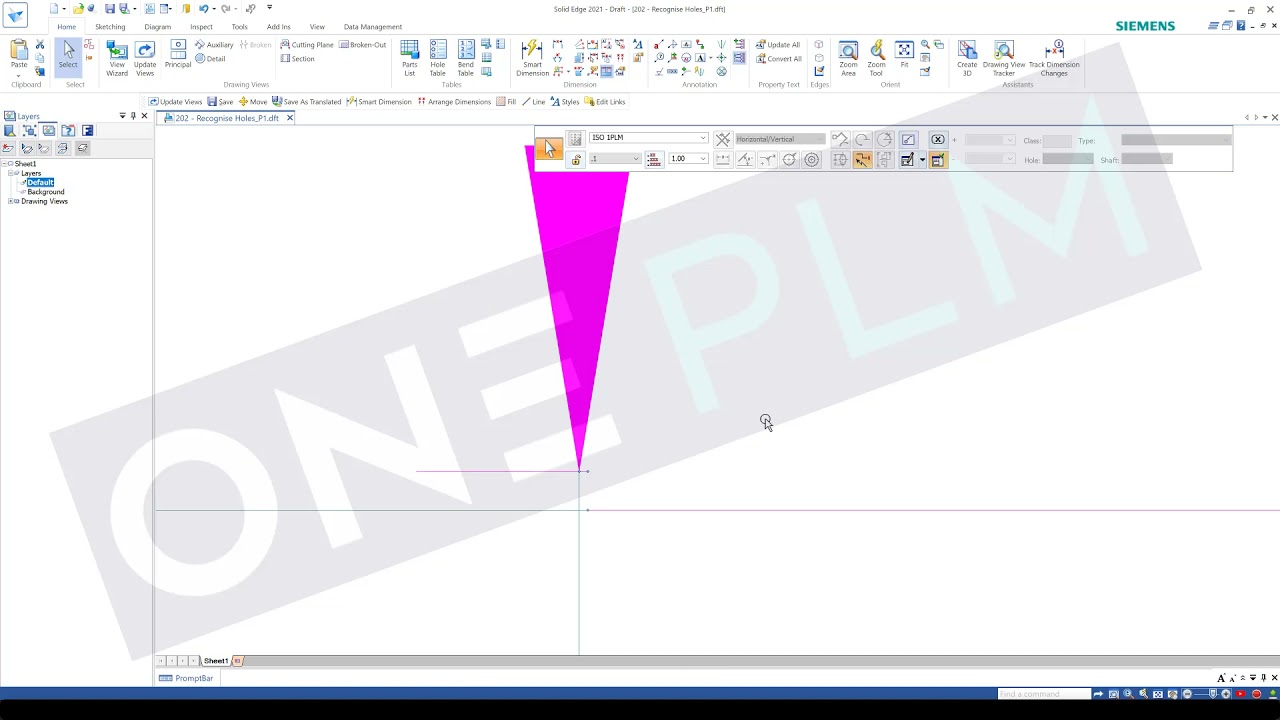The image size is (1280, 720).
Task: Click the Line tool in the quick toolbar
Action: tap(534, 102)
